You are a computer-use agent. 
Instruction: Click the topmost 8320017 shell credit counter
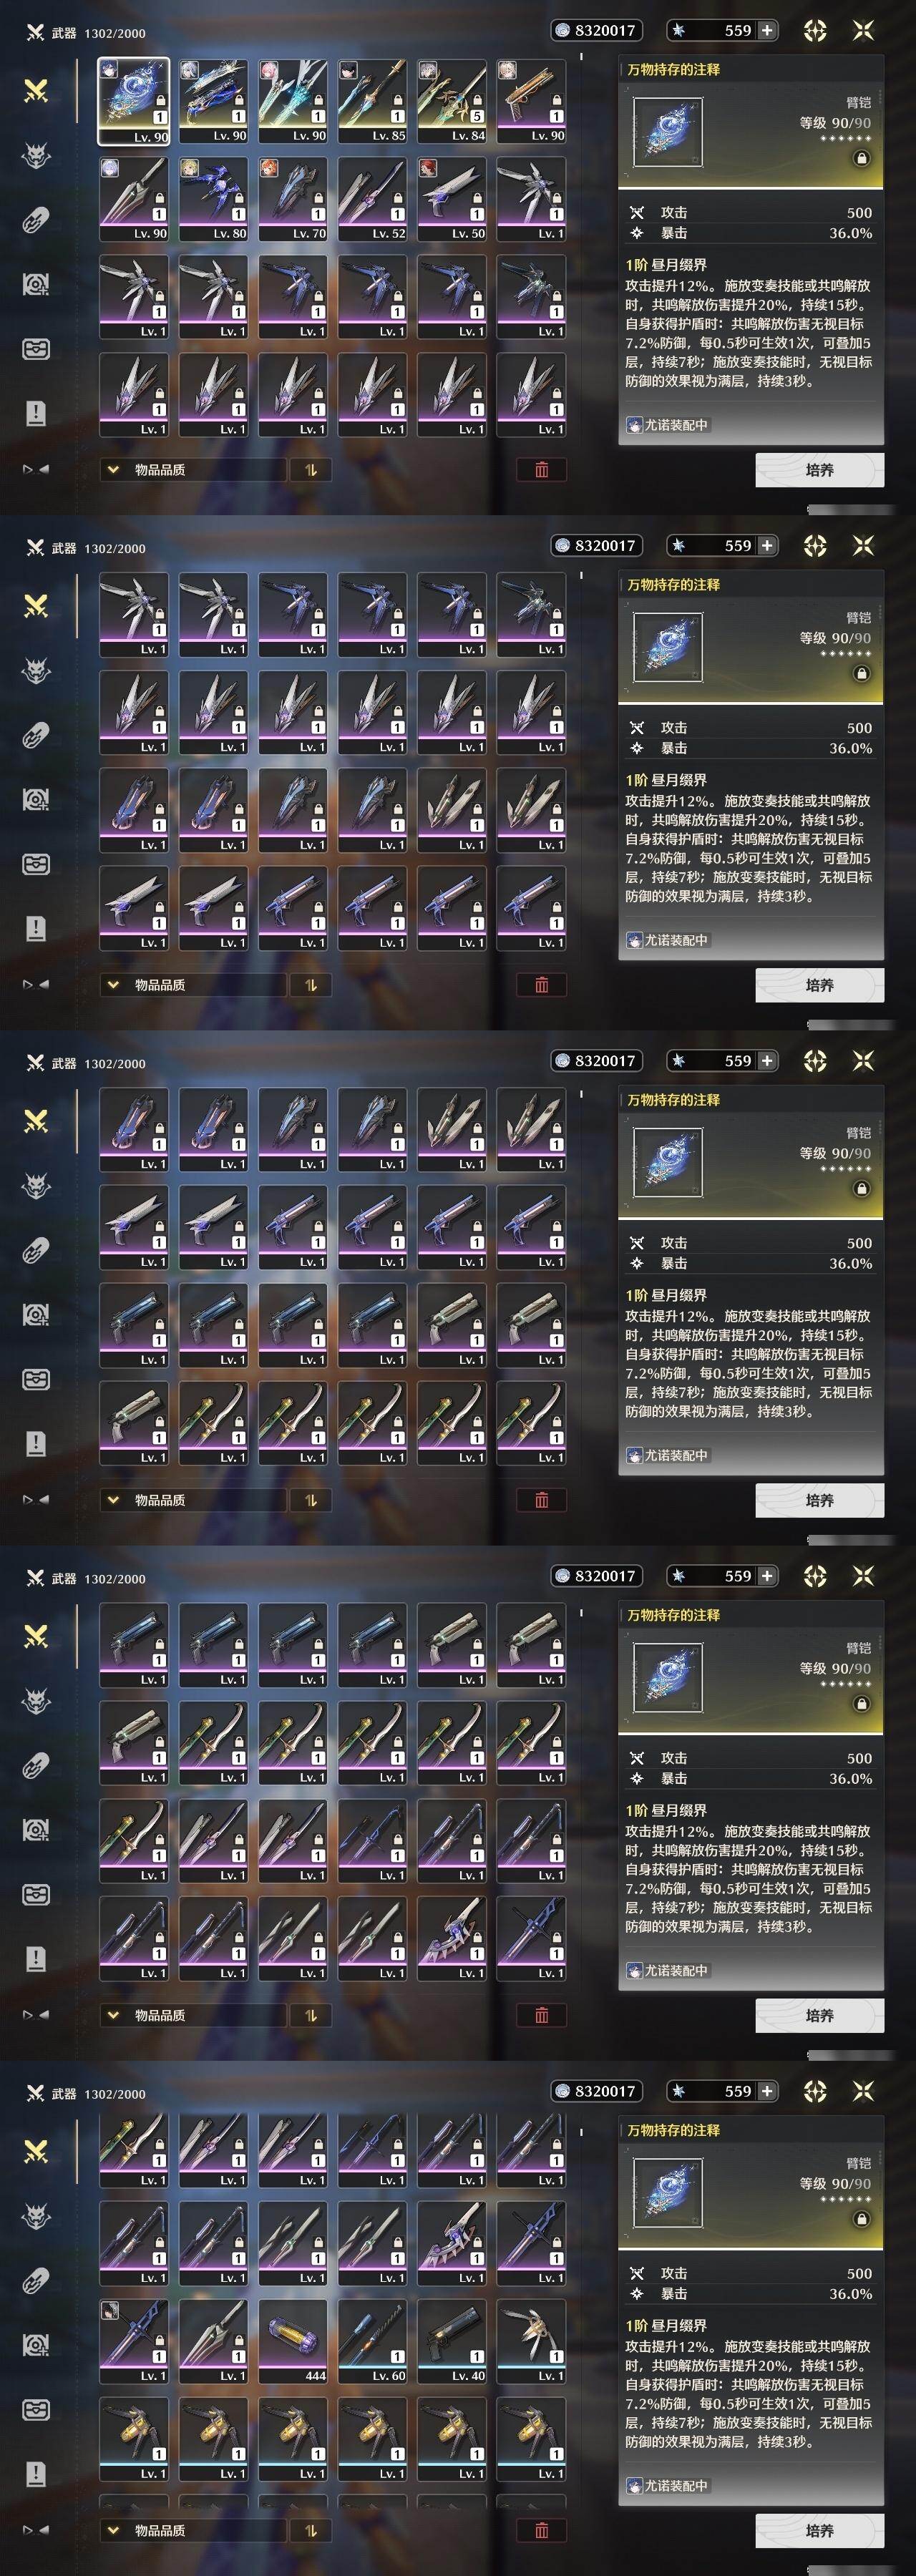pyautogui.click(x=596, y=31)
